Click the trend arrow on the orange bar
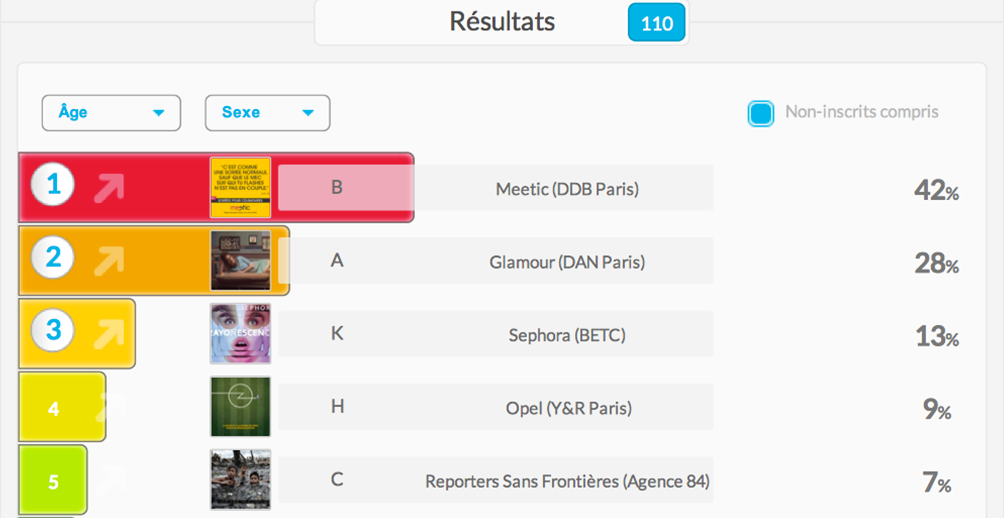This screenshot has height=518, width=1004. (x=109, y=261)
